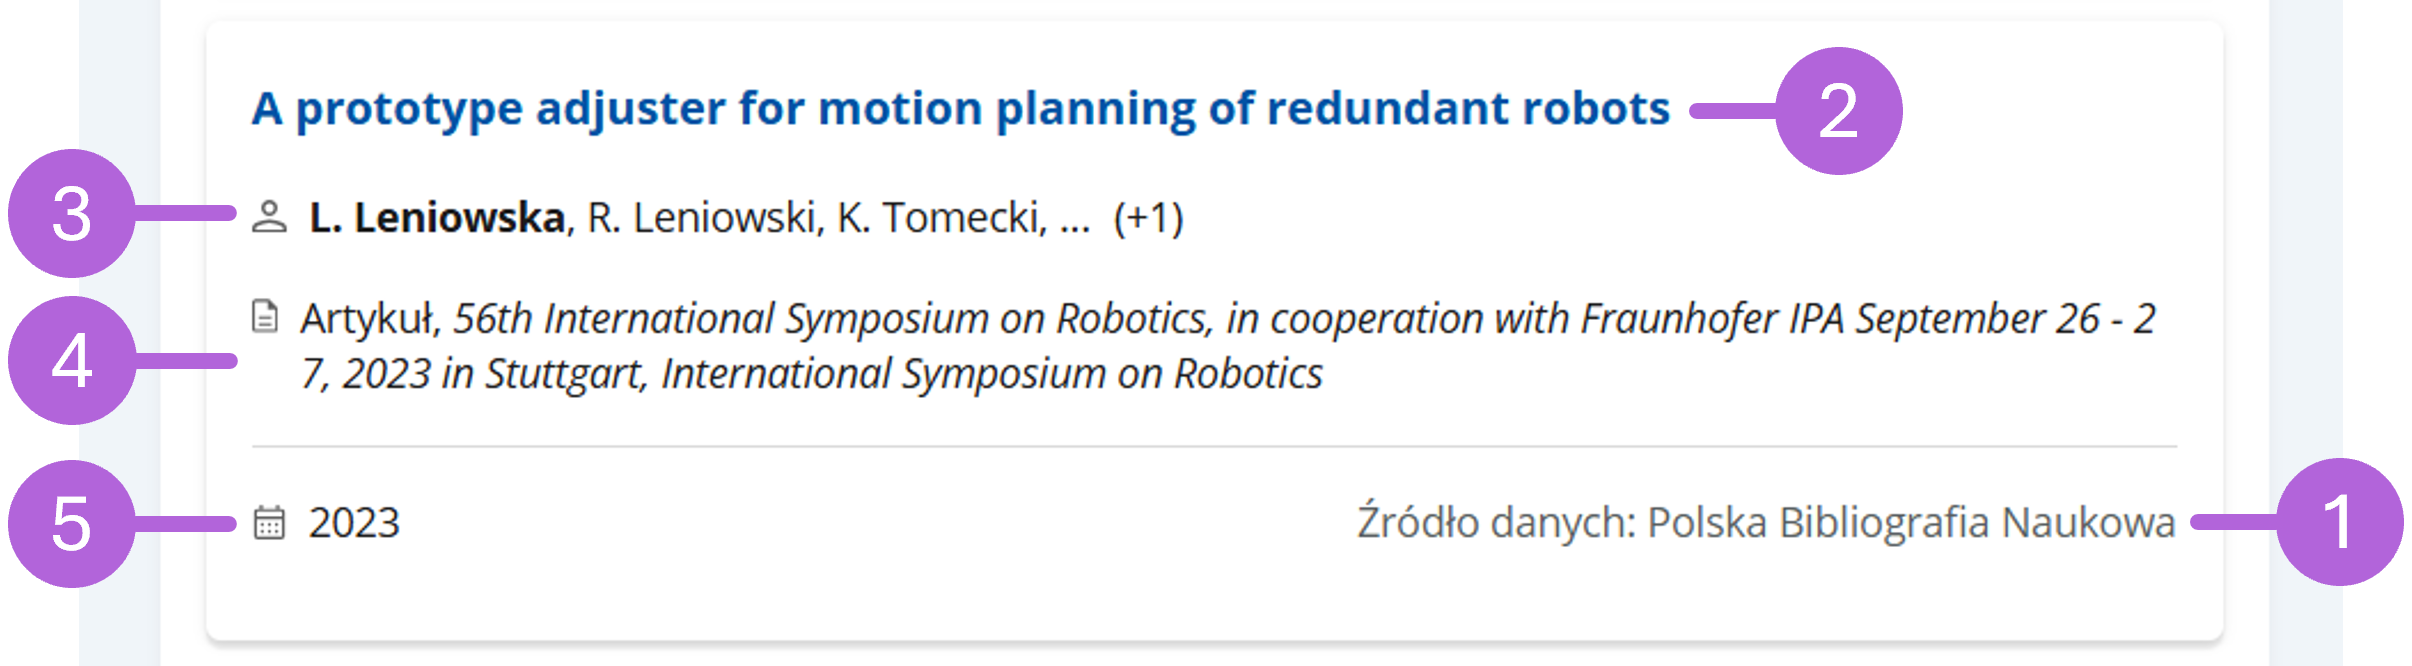This screenshot has height=666, width=2412.
Task: Click purple annotation marker number 5
Action: 72,524
